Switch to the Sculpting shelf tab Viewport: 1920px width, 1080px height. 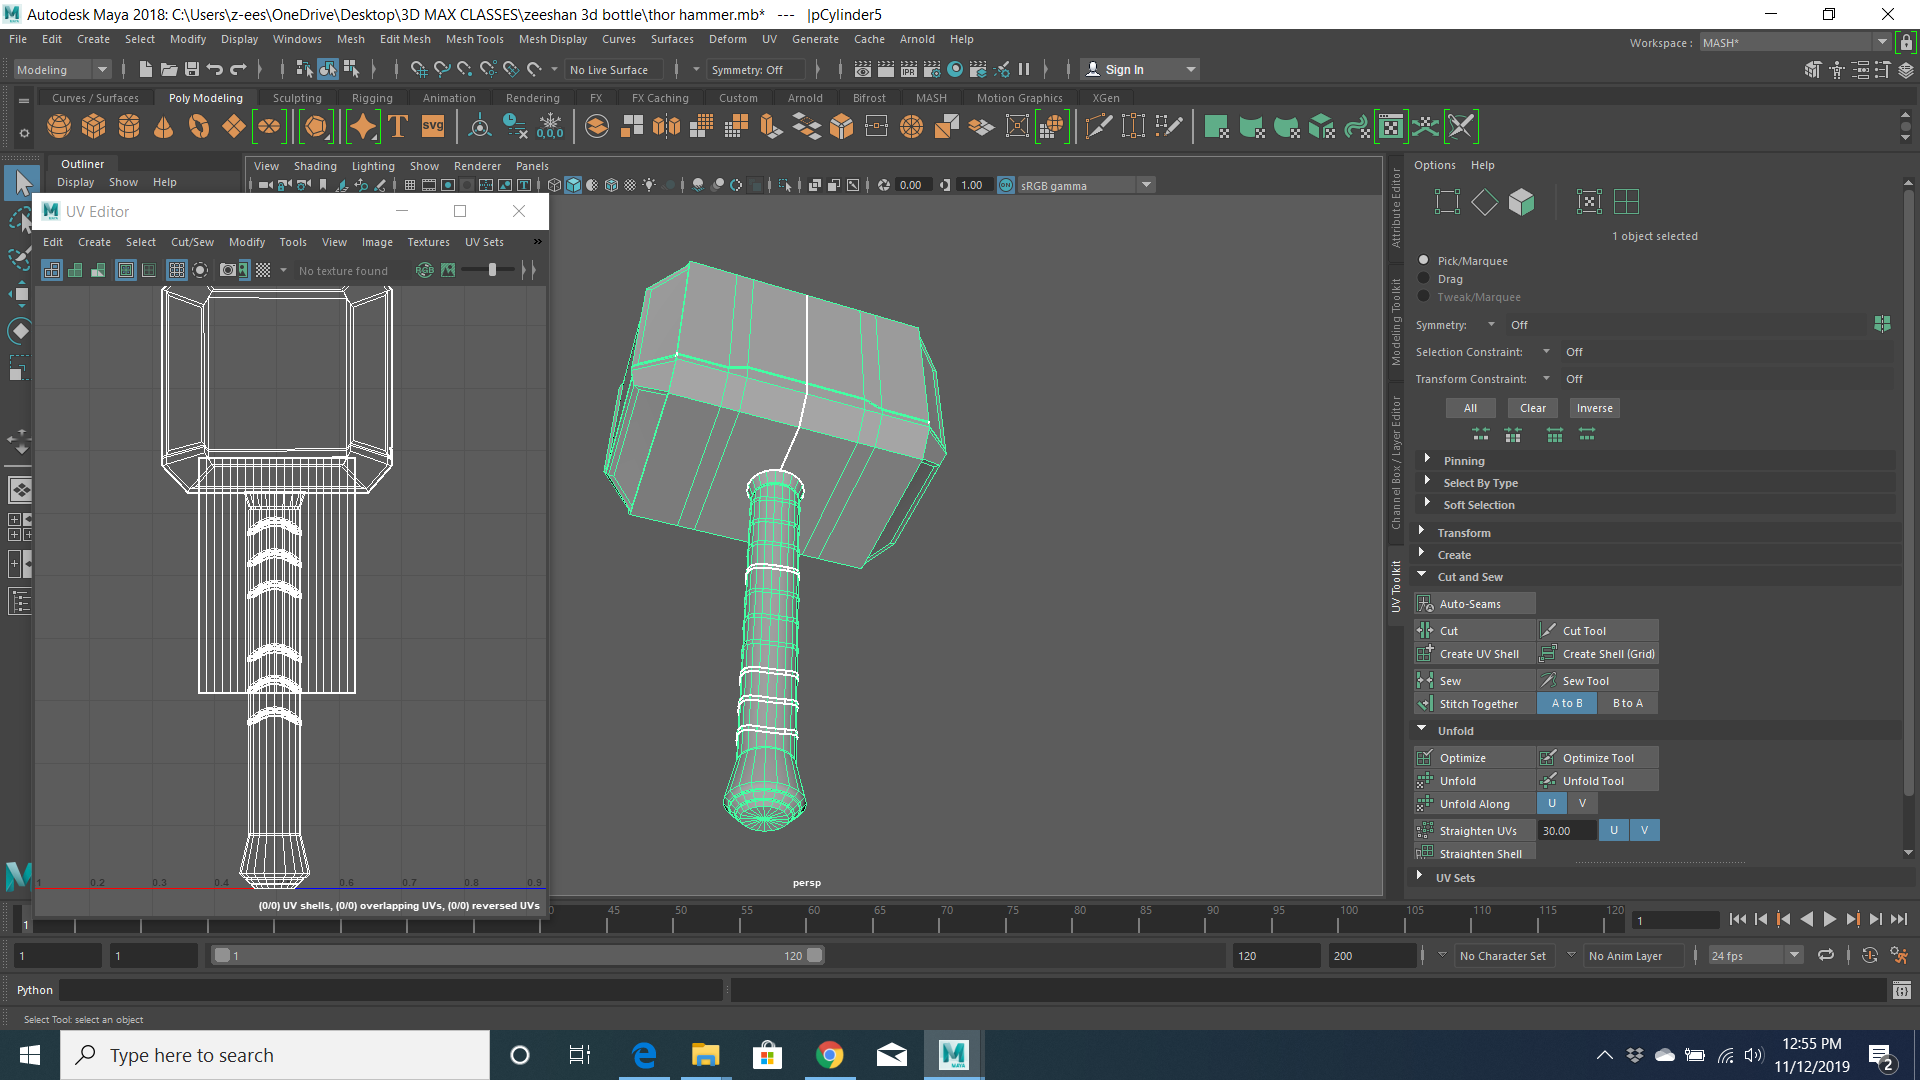[x=297, y=97]
